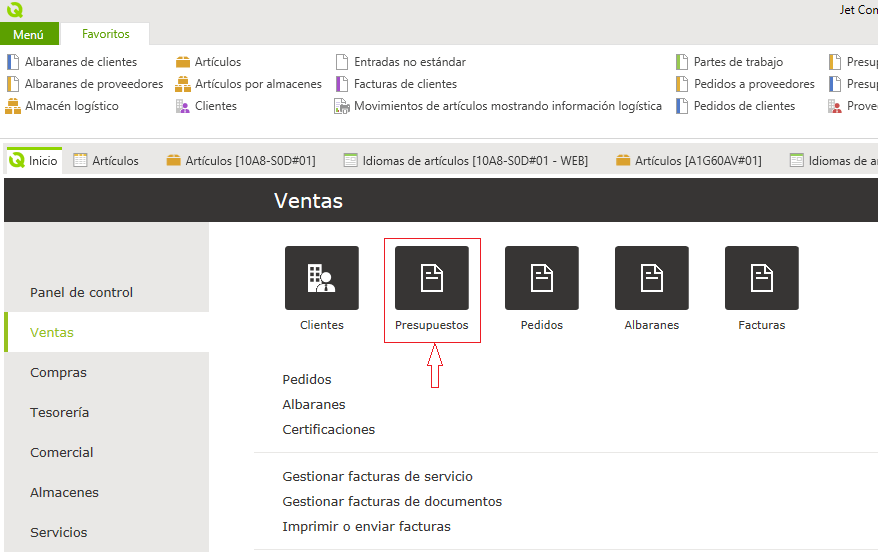Open Facturas de clientes favorite

pos(396,84)
